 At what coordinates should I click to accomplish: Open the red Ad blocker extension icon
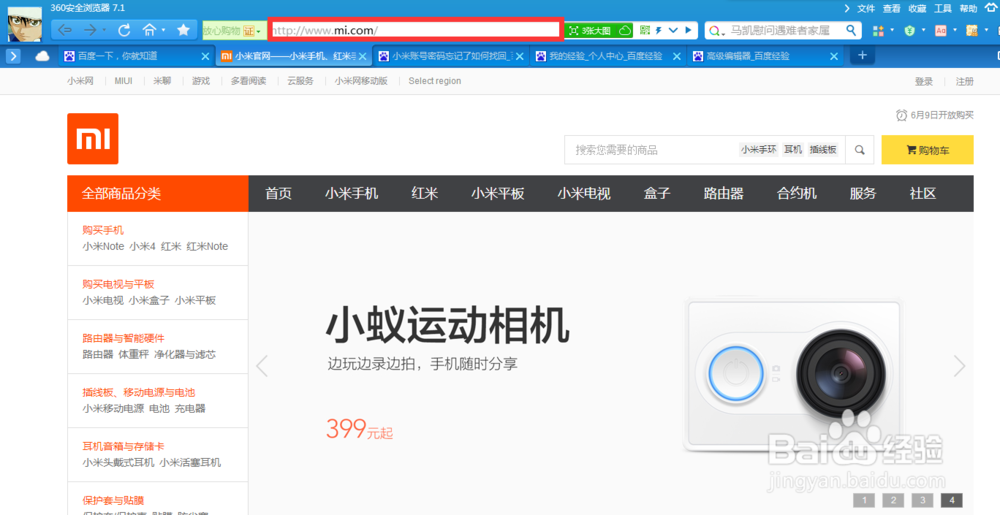pyautogui.click(x=941, y=31)
